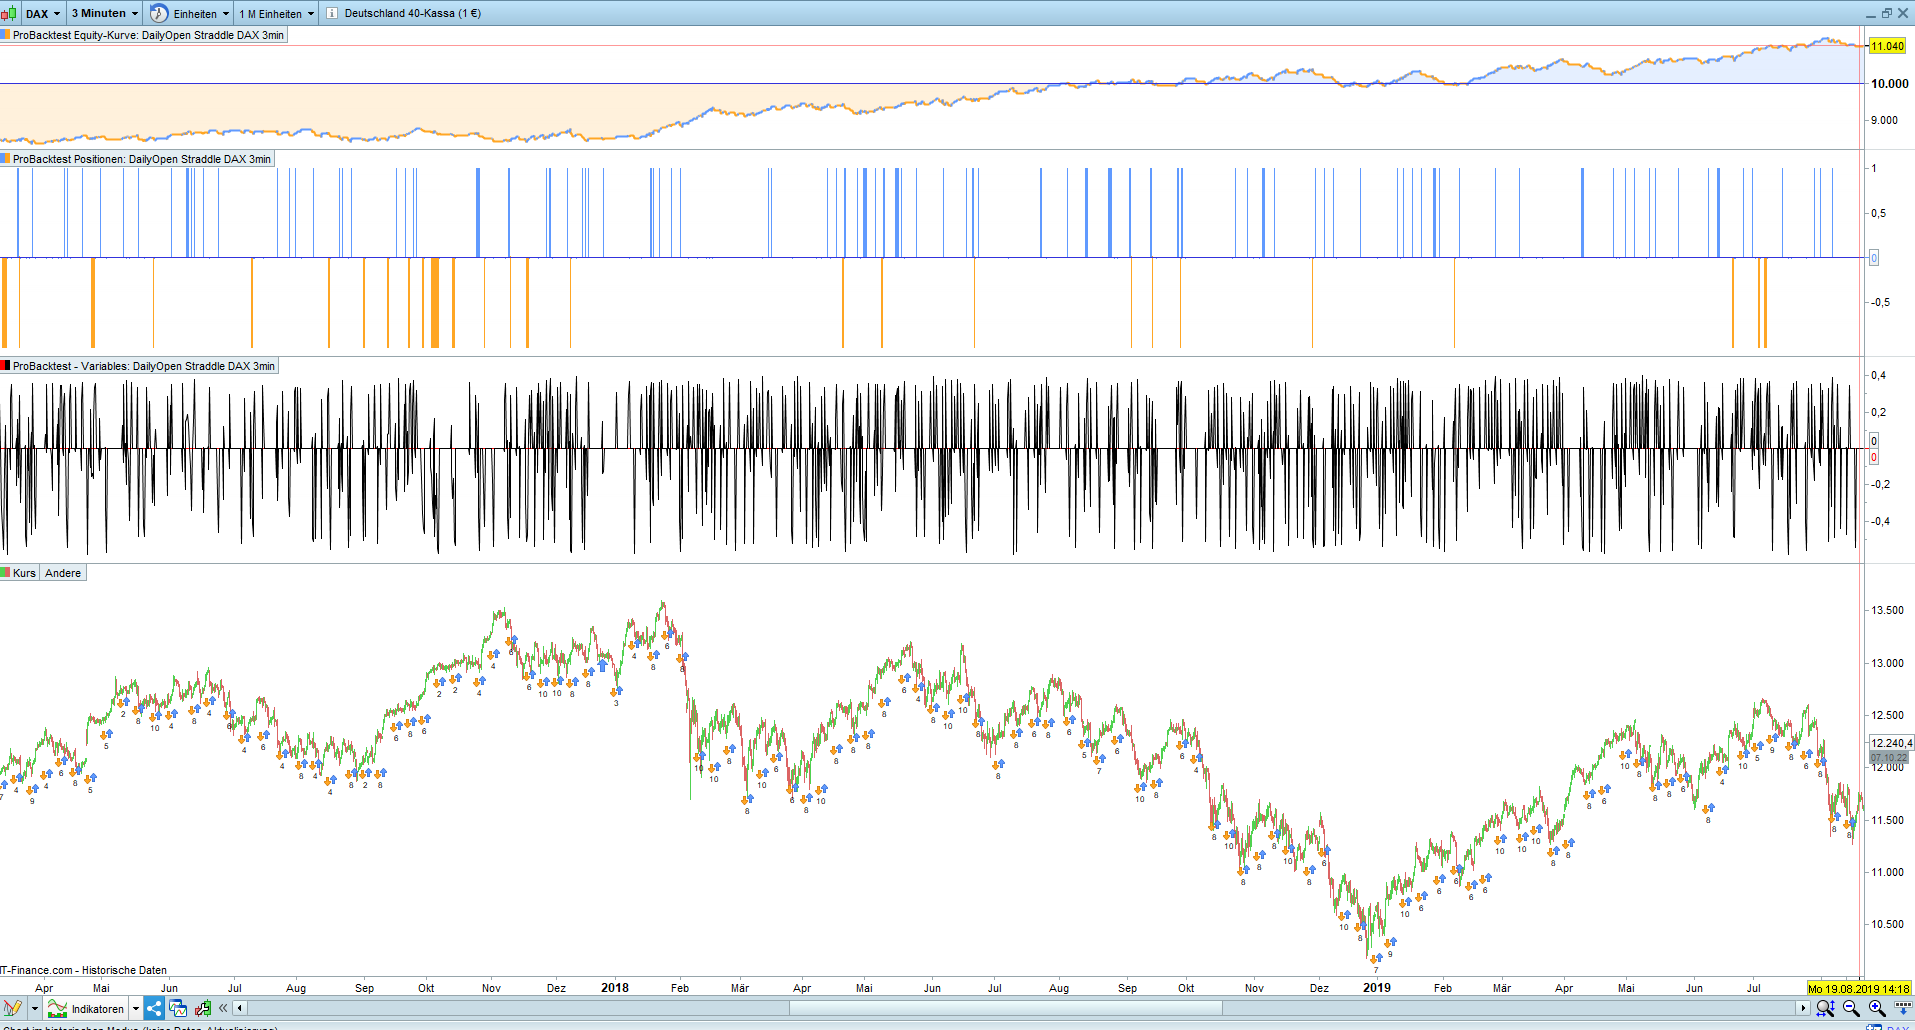
Task: Click the 2018 year marker on time axis
Action: 615,988
